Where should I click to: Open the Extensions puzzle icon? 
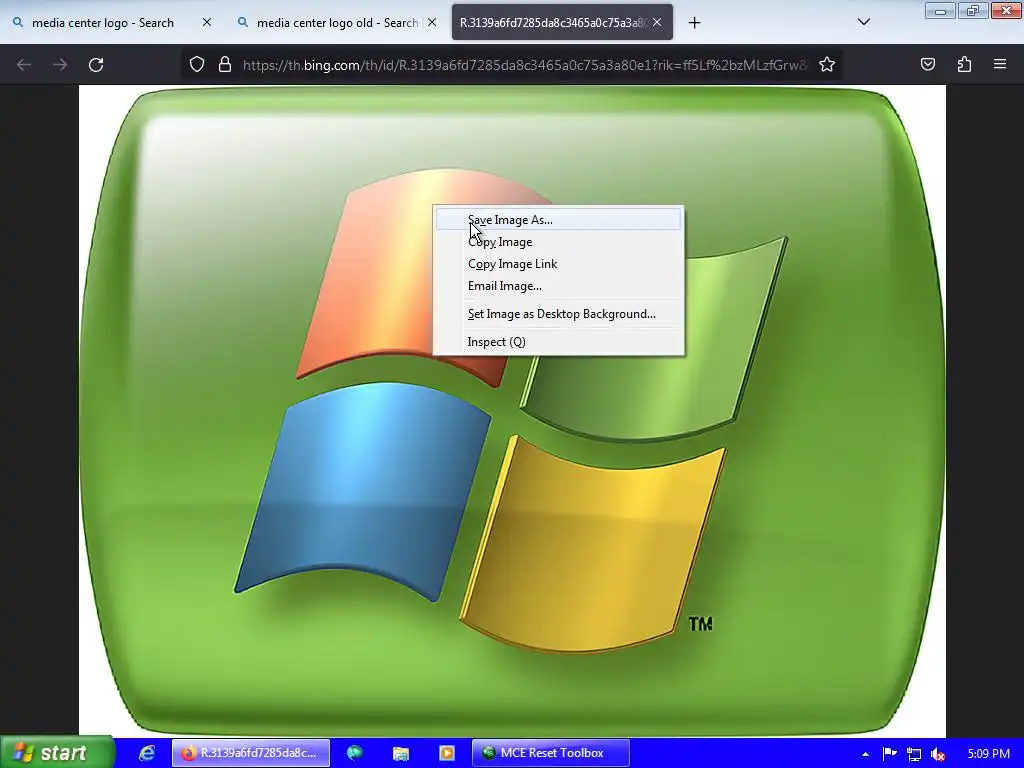pos(964,64)
